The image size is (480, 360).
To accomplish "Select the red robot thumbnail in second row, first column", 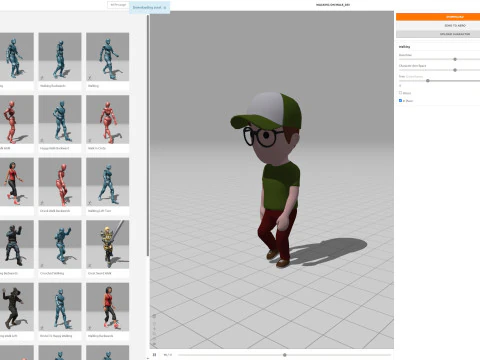I will pos(17,119).
